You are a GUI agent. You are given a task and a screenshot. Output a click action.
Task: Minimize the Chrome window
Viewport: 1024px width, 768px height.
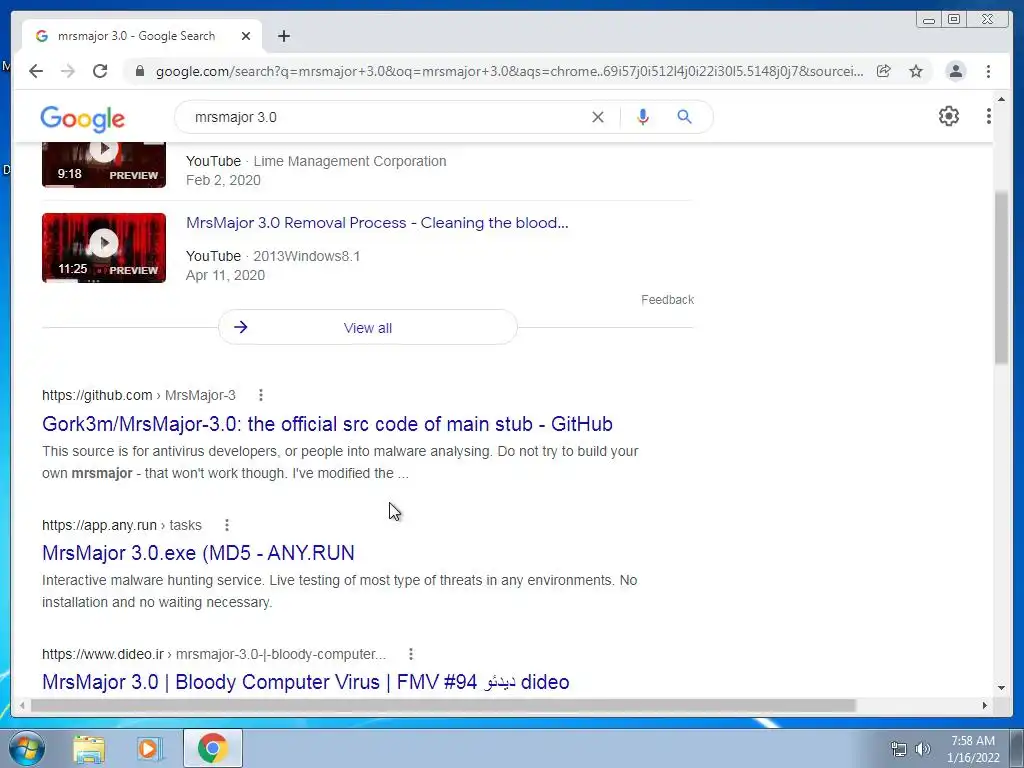929,20
